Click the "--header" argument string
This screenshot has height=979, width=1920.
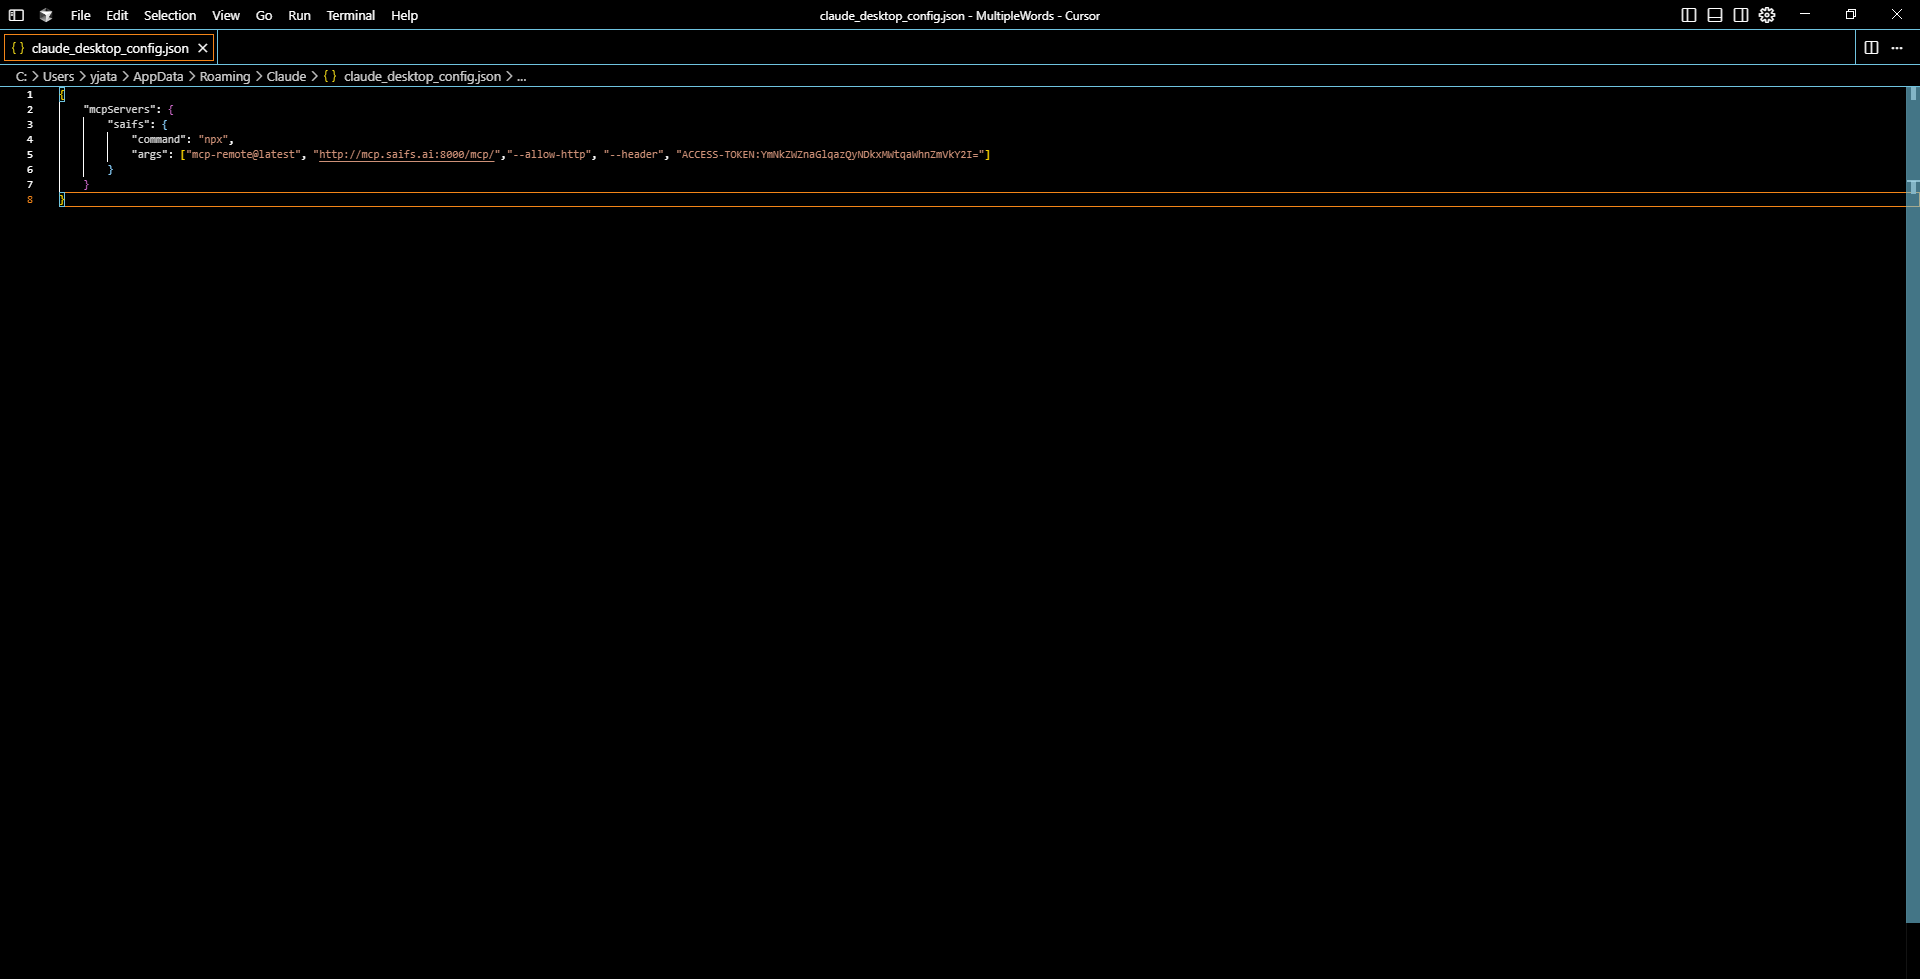[633, 155]
